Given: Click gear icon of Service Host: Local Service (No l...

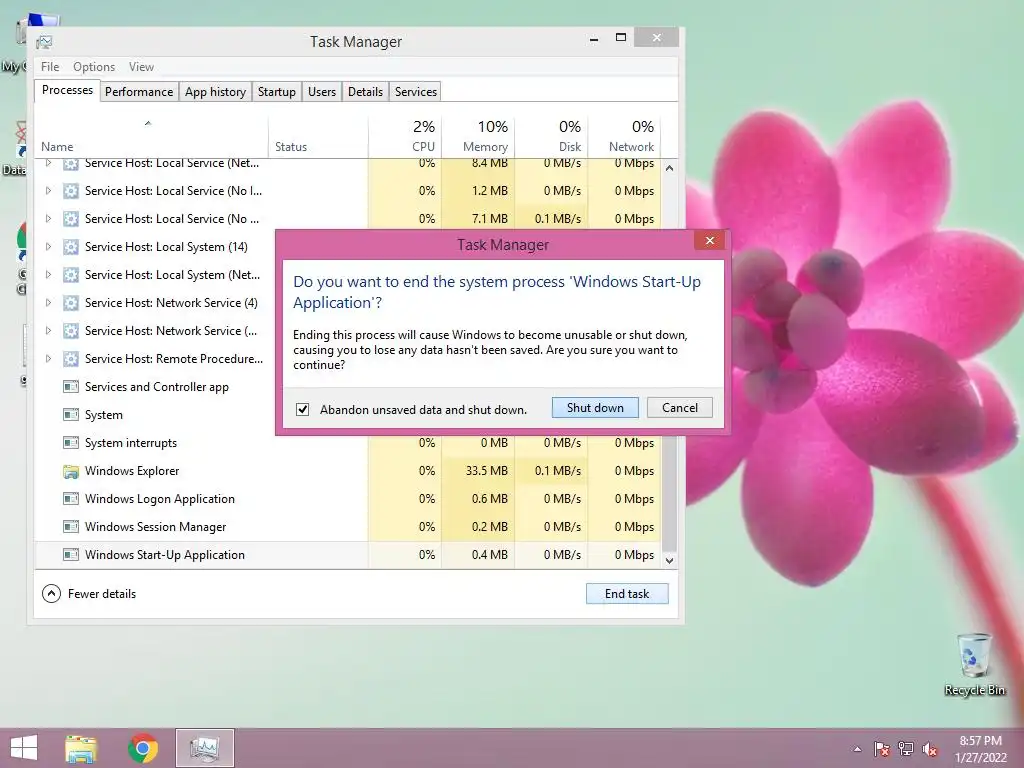Looking at the screenshot, I should click(71, 191).
